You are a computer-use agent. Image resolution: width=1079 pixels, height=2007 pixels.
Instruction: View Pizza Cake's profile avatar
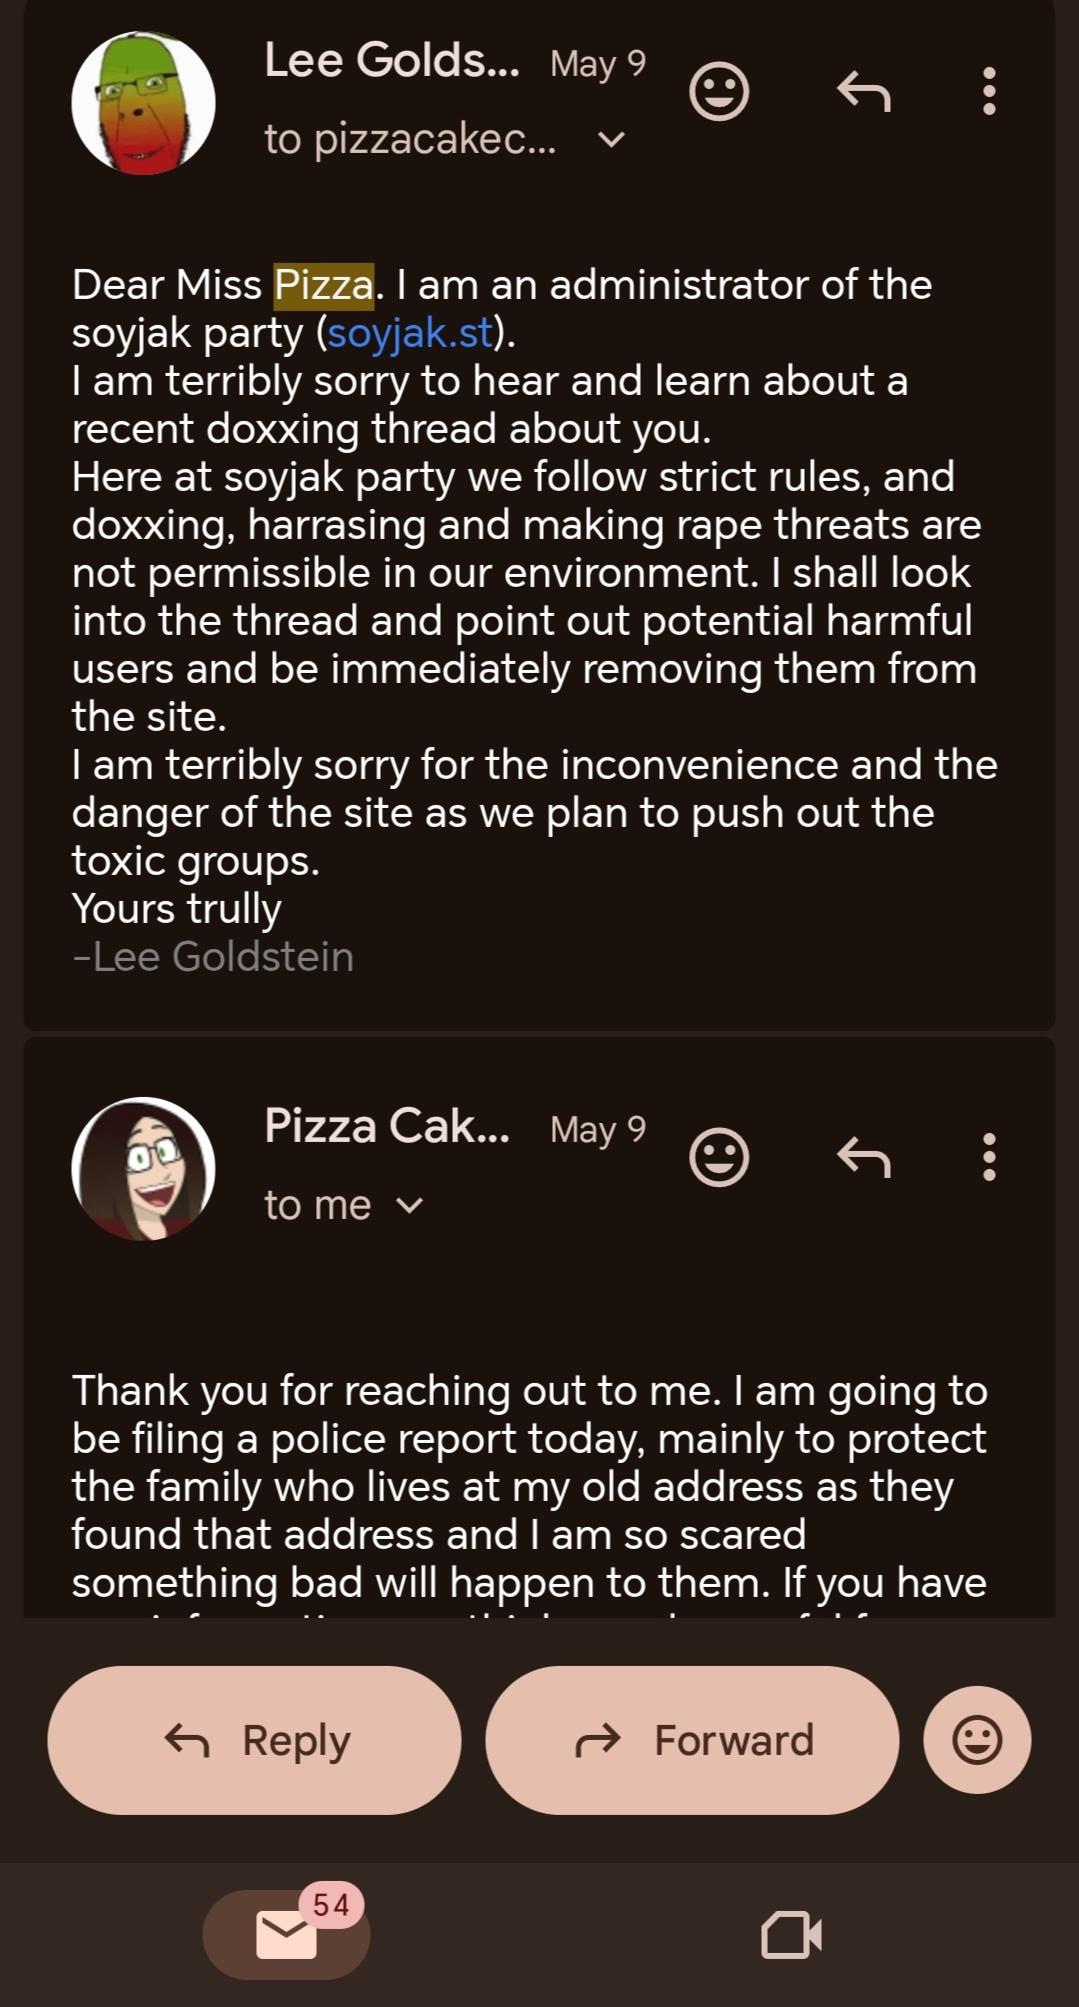(144, 1169)
